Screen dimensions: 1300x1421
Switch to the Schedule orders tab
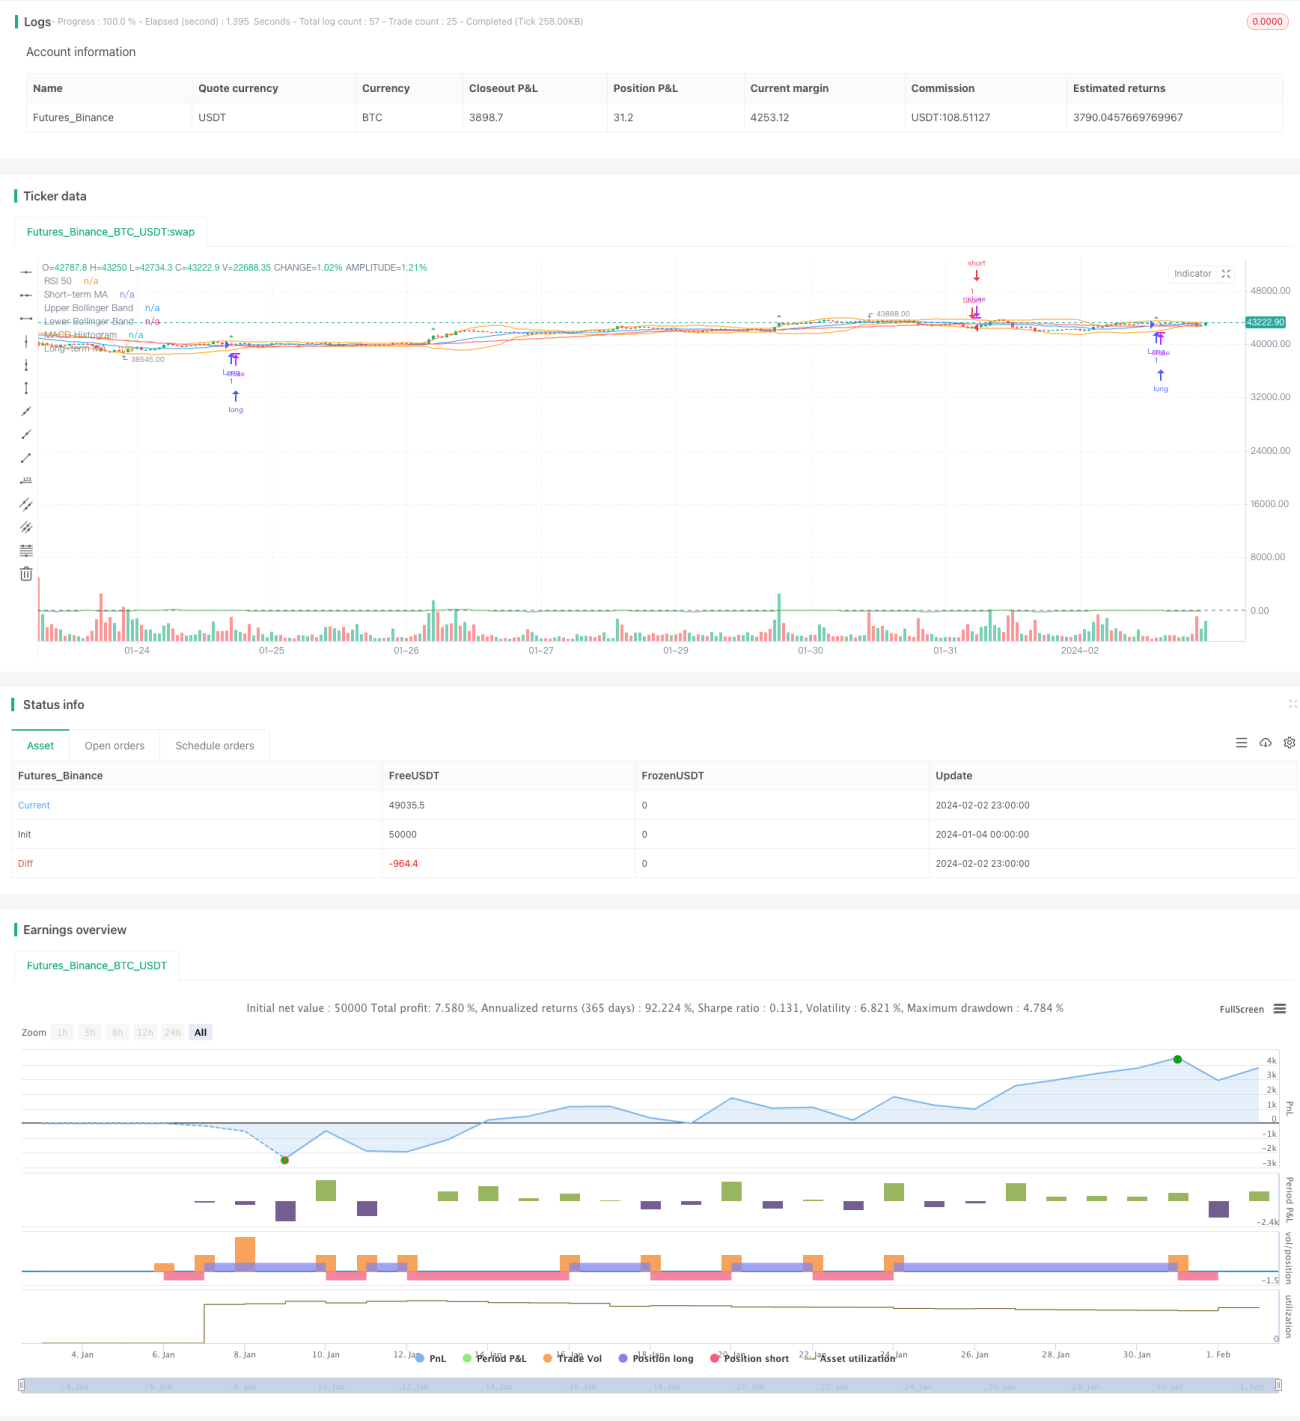coord(215,746)
